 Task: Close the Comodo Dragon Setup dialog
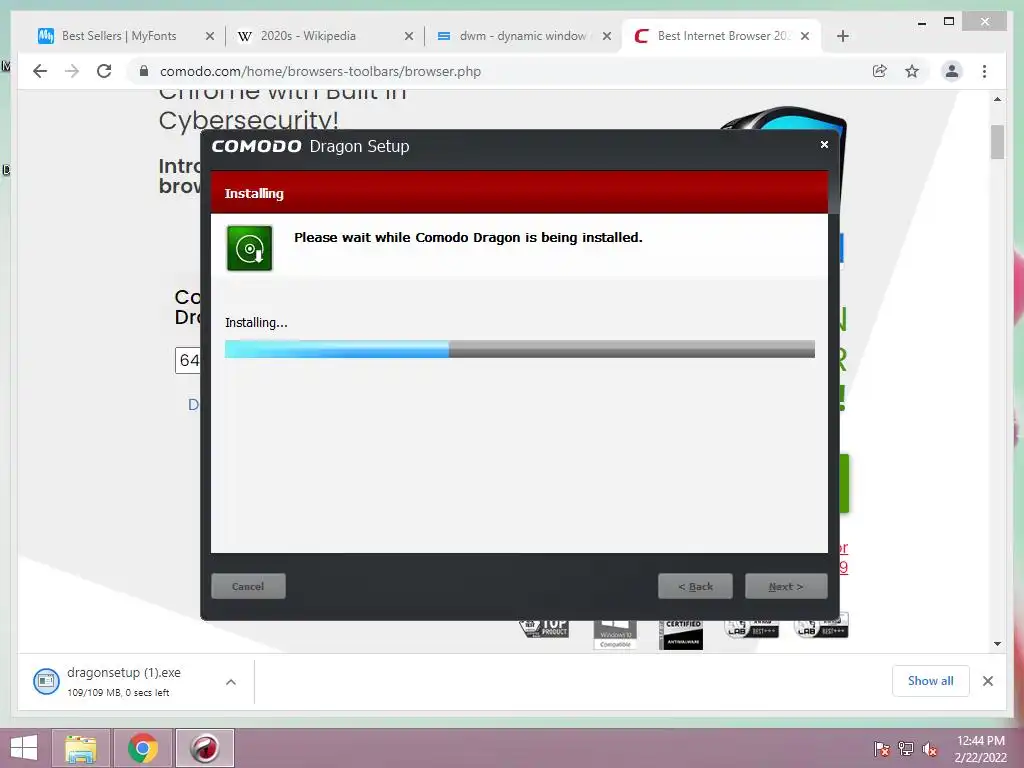click(824, 144)
